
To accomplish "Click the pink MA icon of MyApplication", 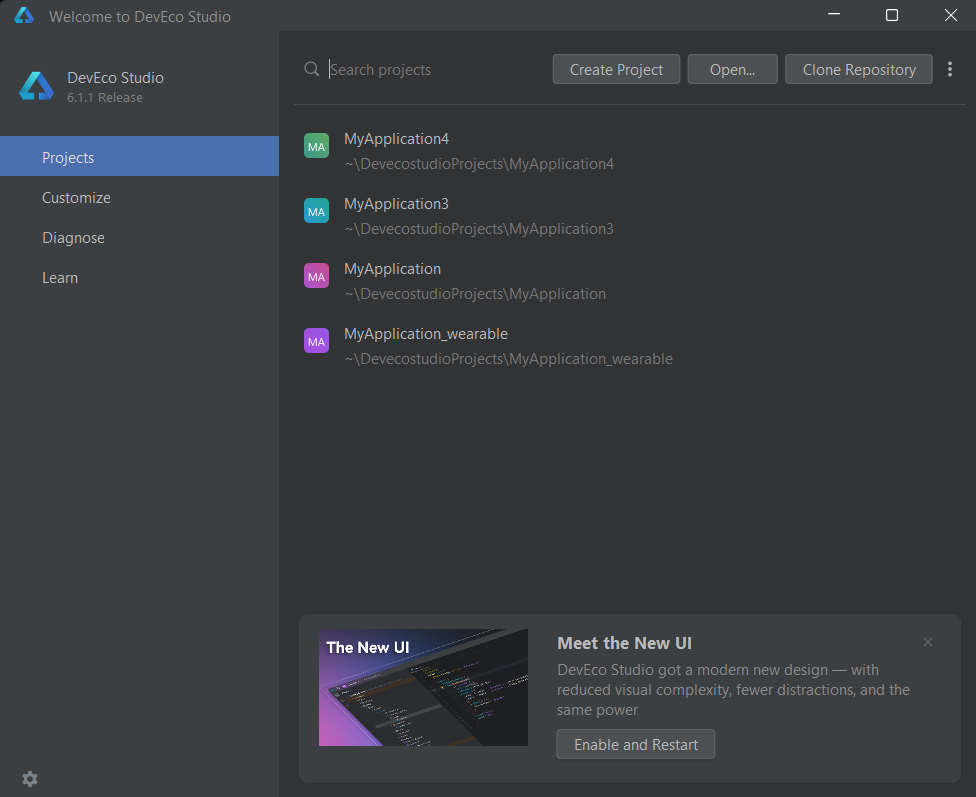I will 316,276.
